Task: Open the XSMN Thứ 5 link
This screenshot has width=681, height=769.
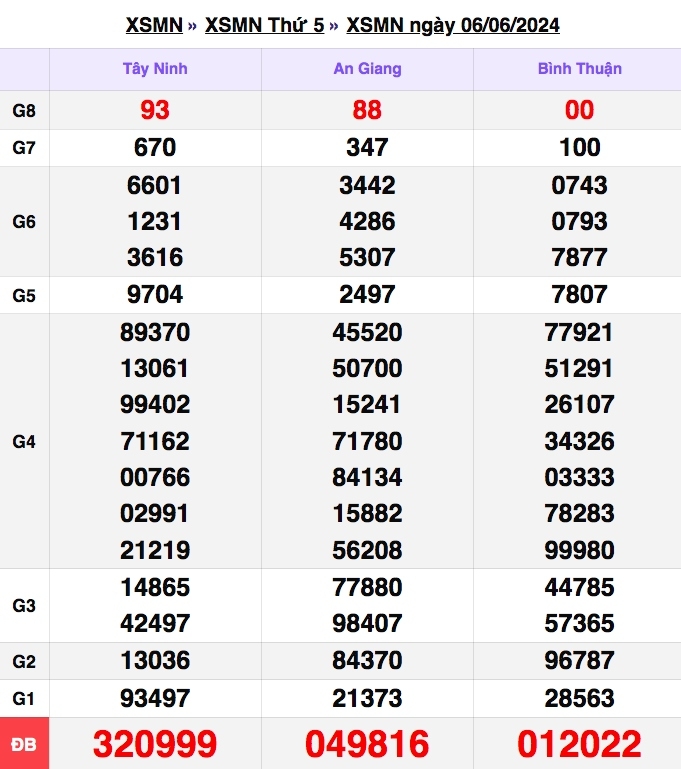Action: point(265,25)
